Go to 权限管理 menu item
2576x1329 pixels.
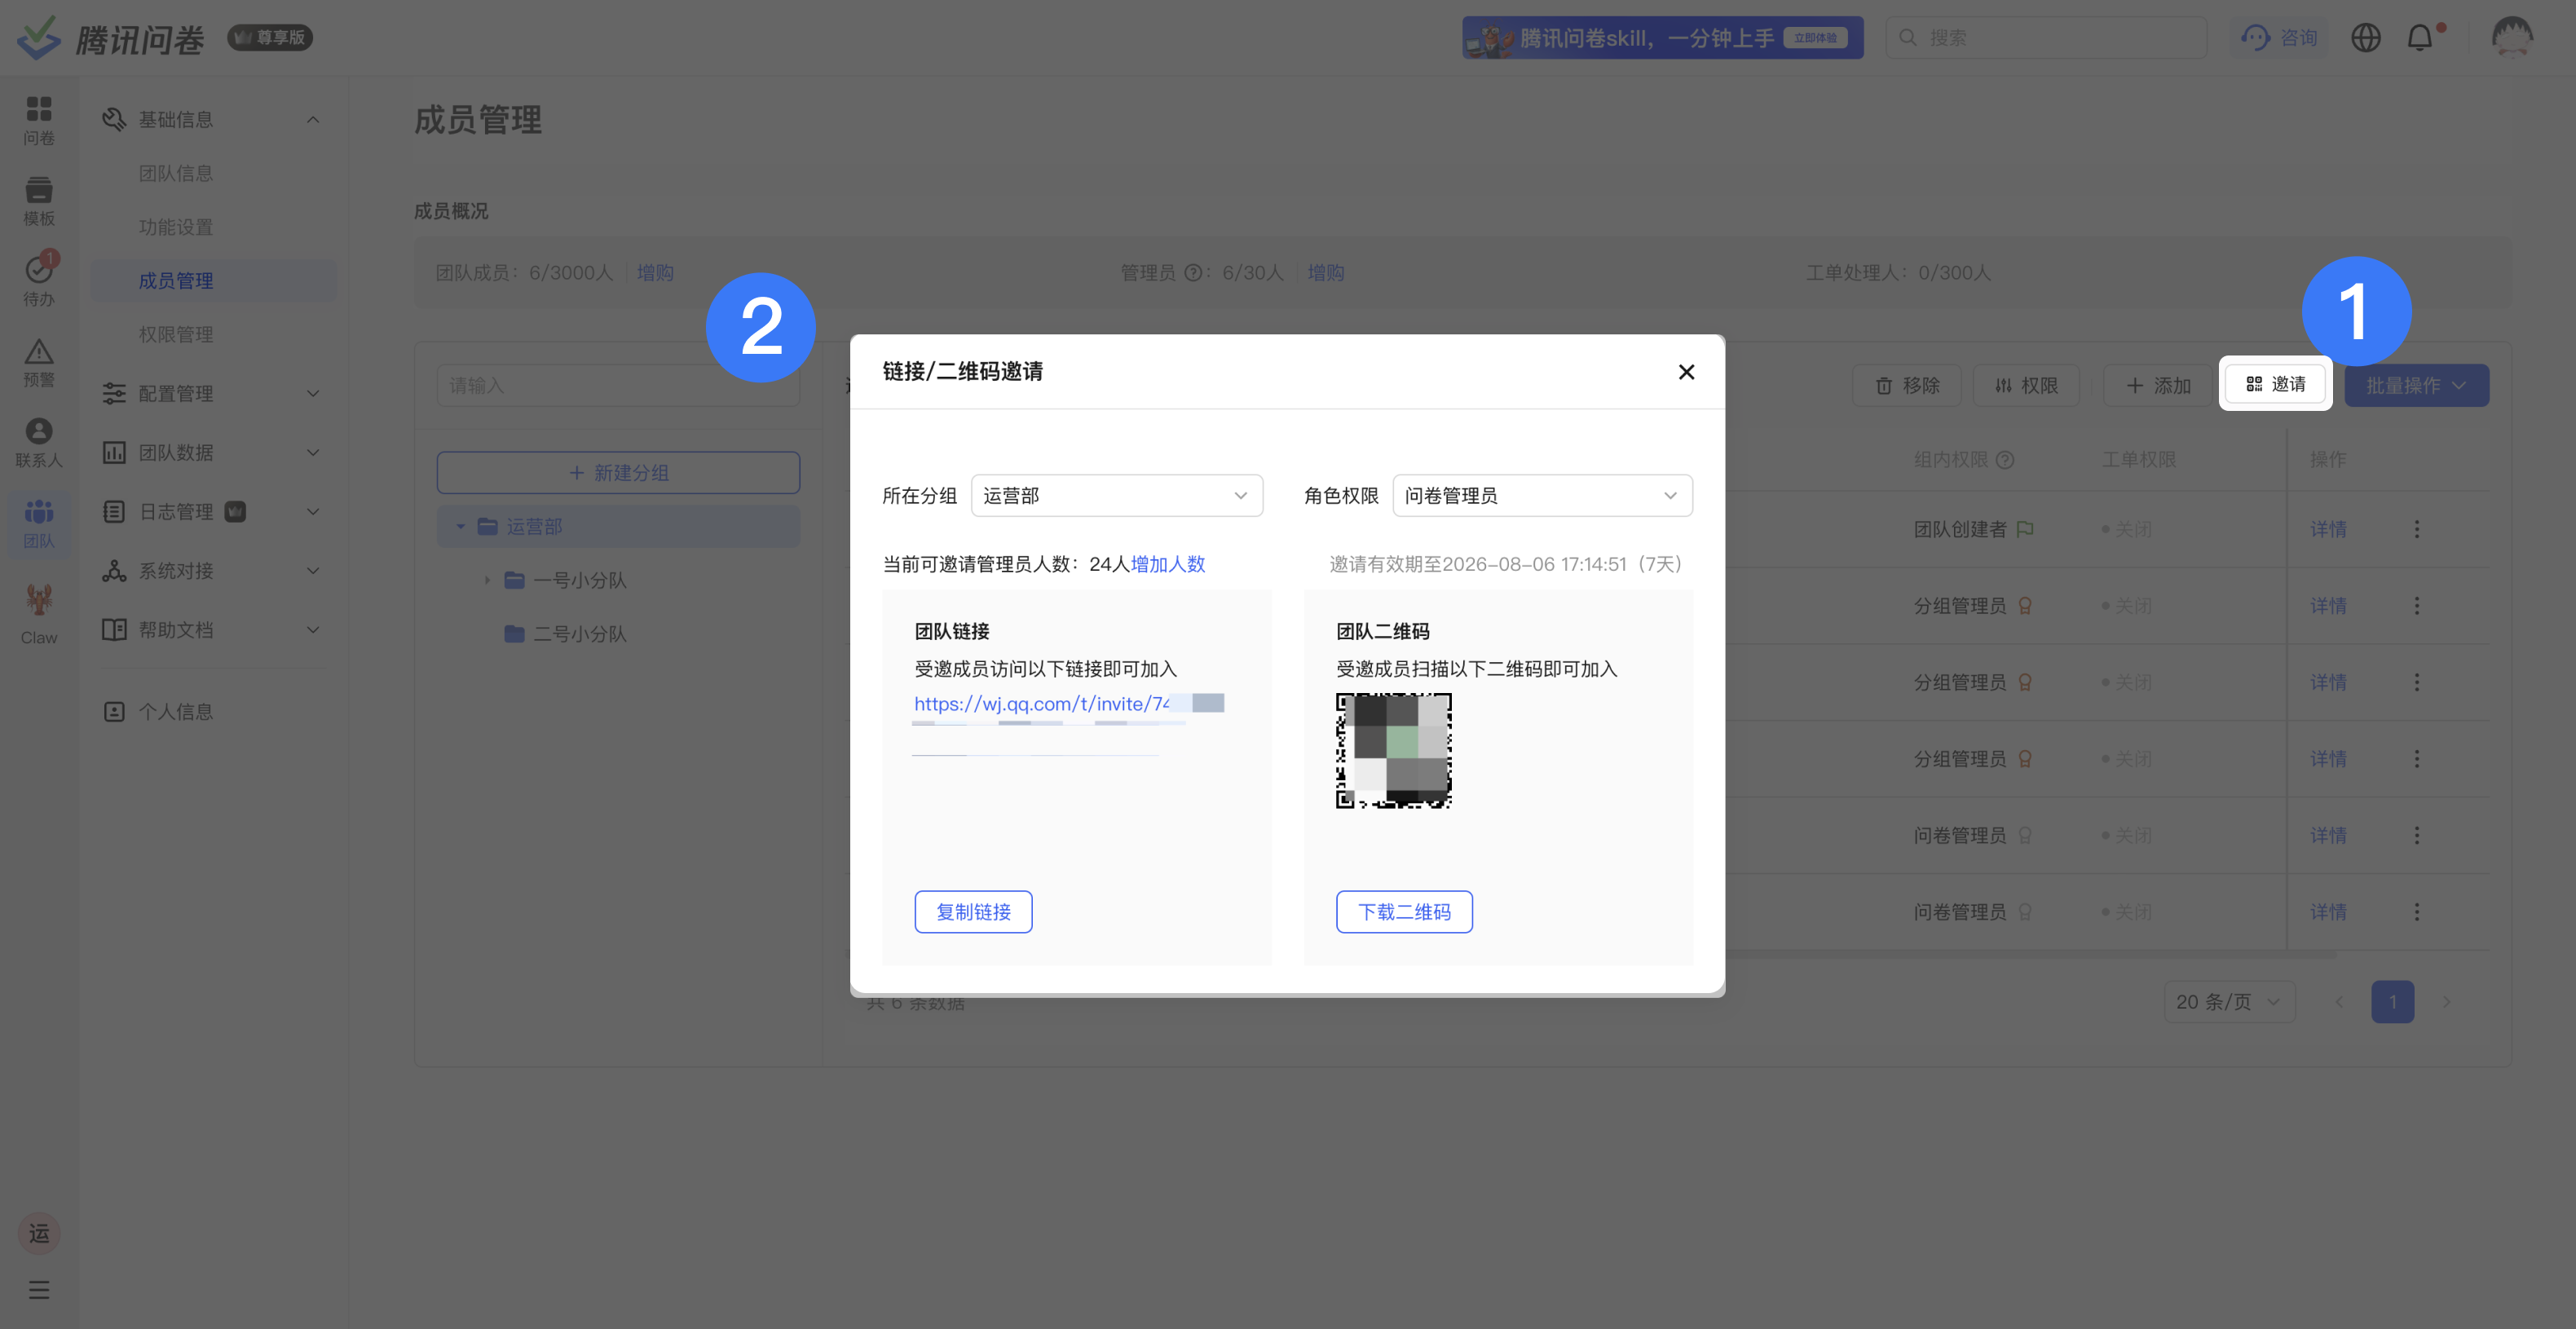click(x=176, y=335)
